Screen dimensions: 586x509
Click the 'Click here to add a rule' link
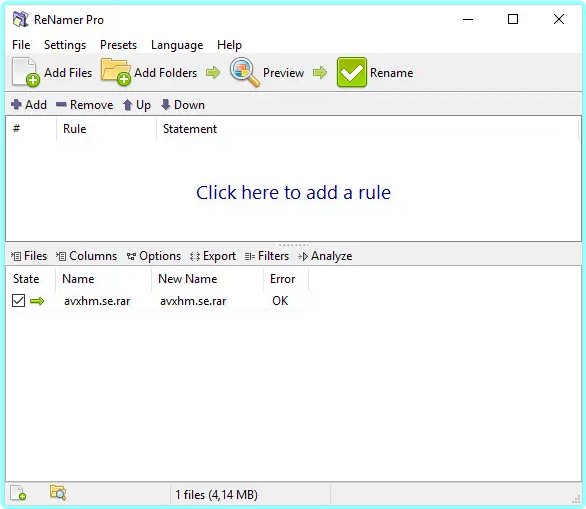293,193
